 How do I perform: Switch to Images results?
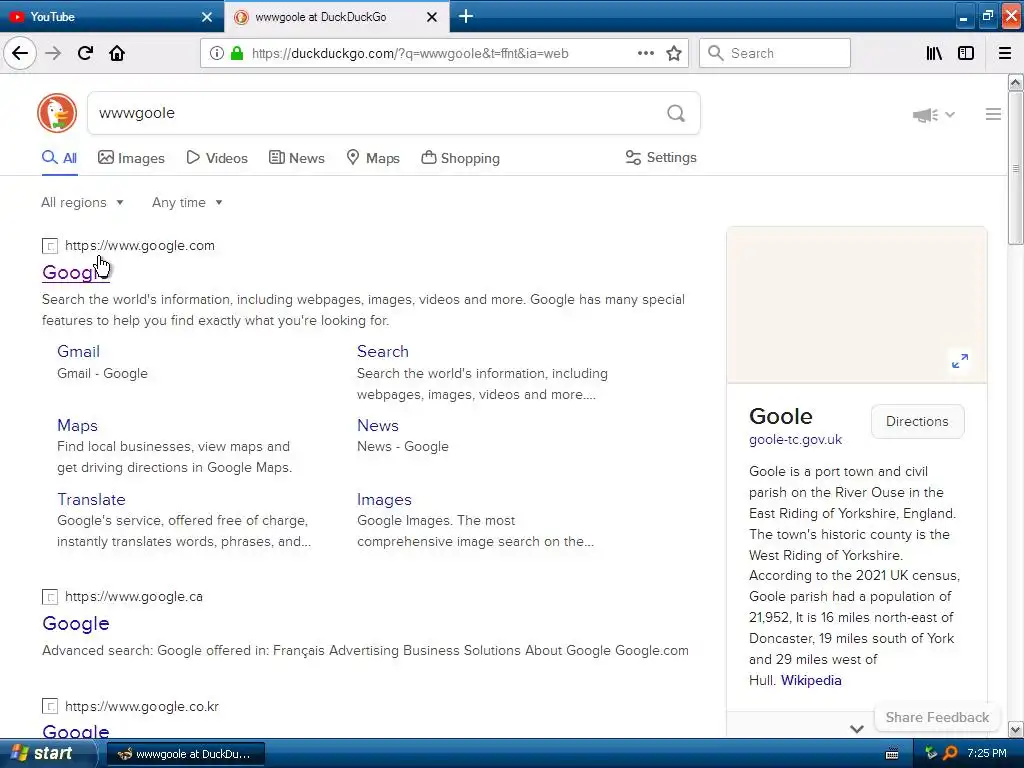131,158
